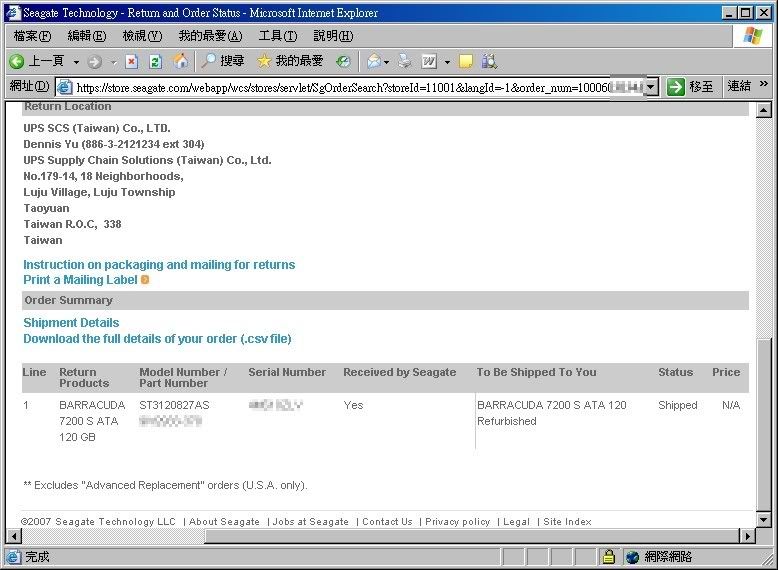Open the View (檢視) menu
This screenshot has width=778, height=570.
coord(142,36)
